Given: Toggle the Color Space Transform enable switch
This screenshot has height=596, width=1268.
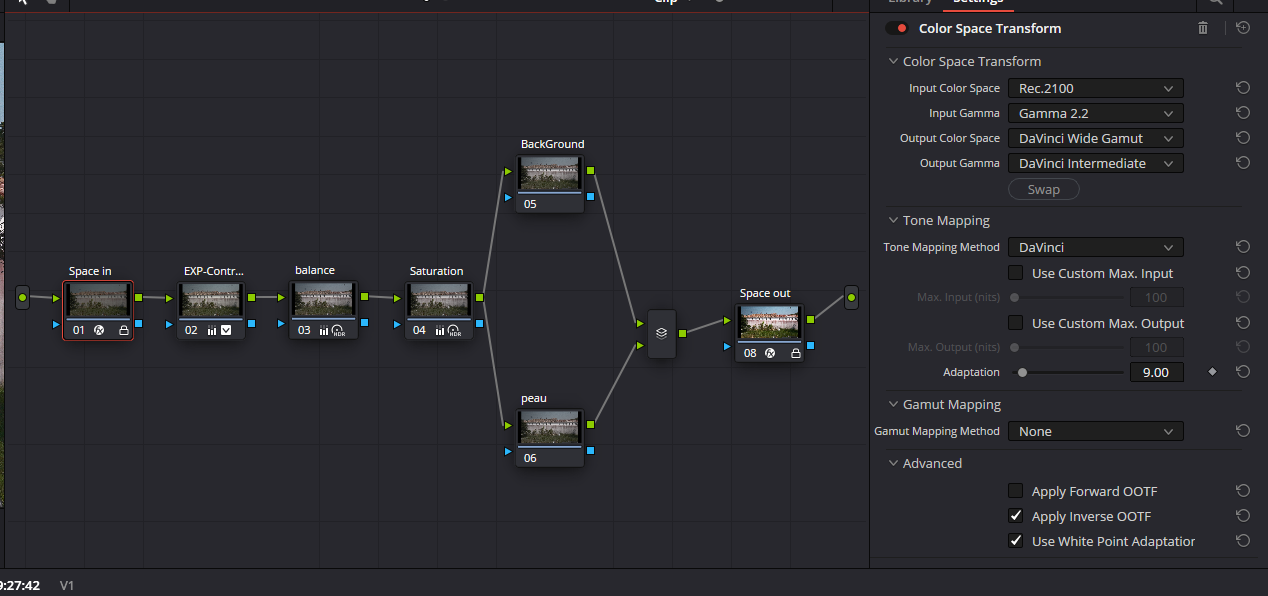Looking at the screenshot, I should (x=896, y=29).
